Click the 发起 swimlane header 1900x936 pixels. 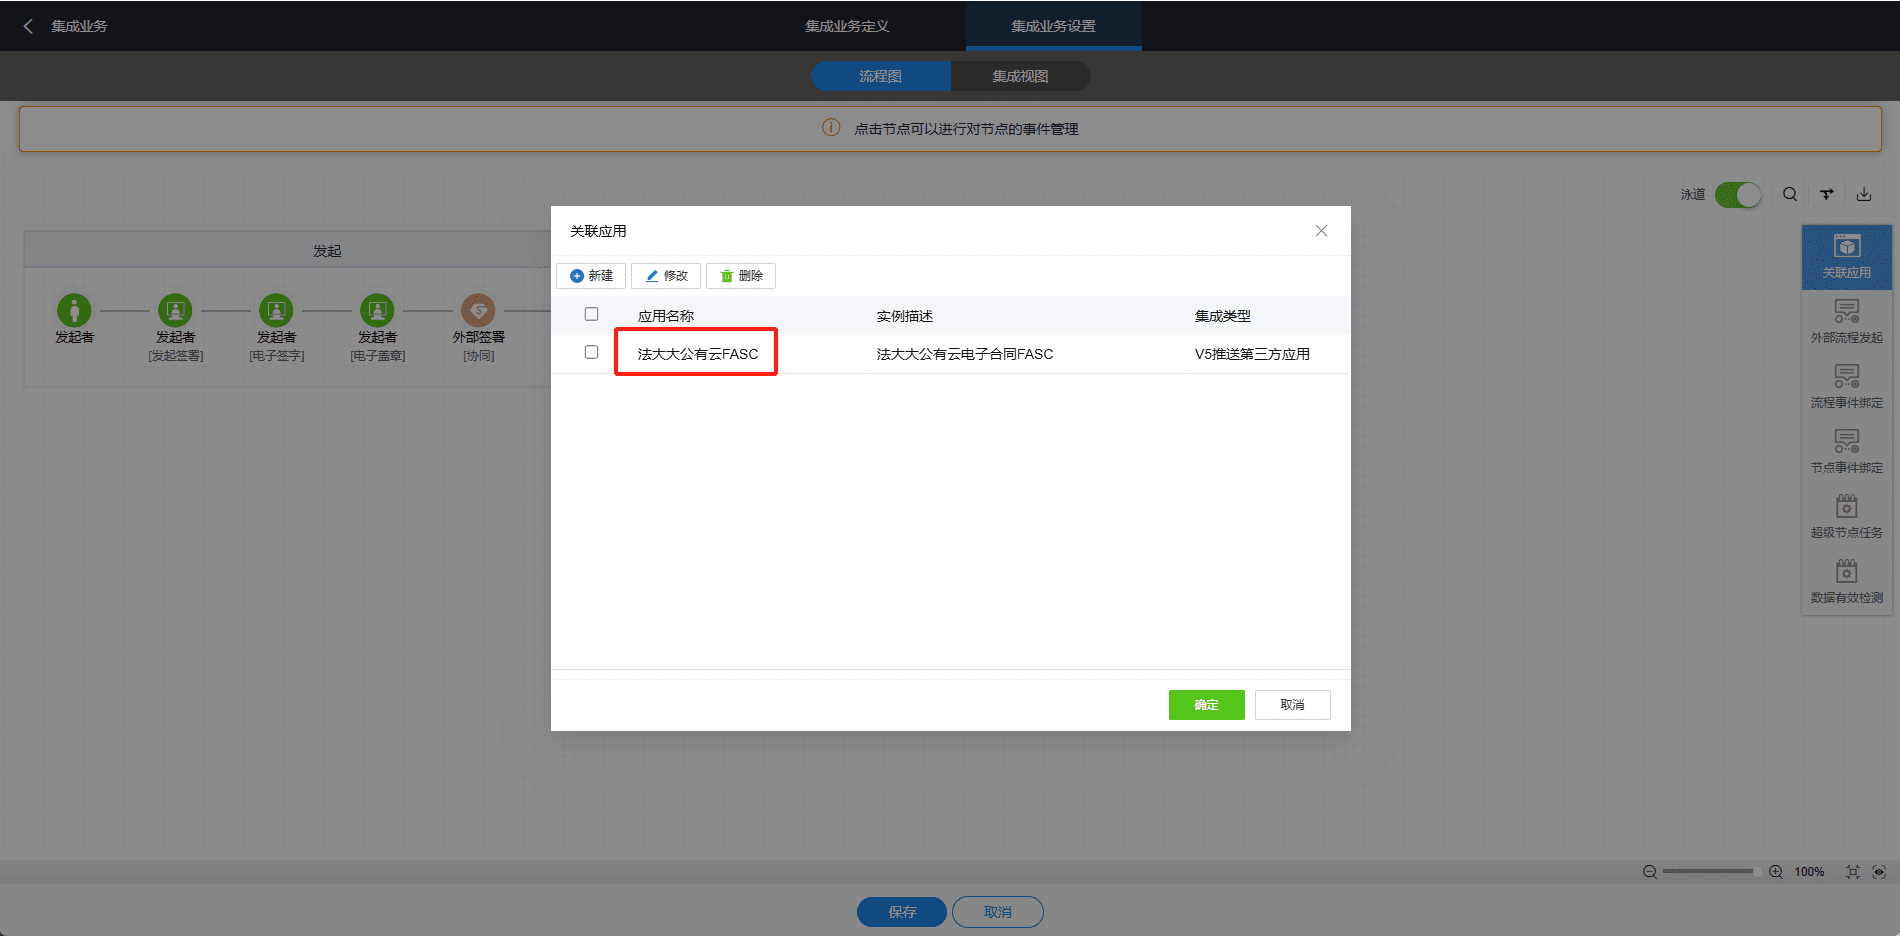[327, 251]
